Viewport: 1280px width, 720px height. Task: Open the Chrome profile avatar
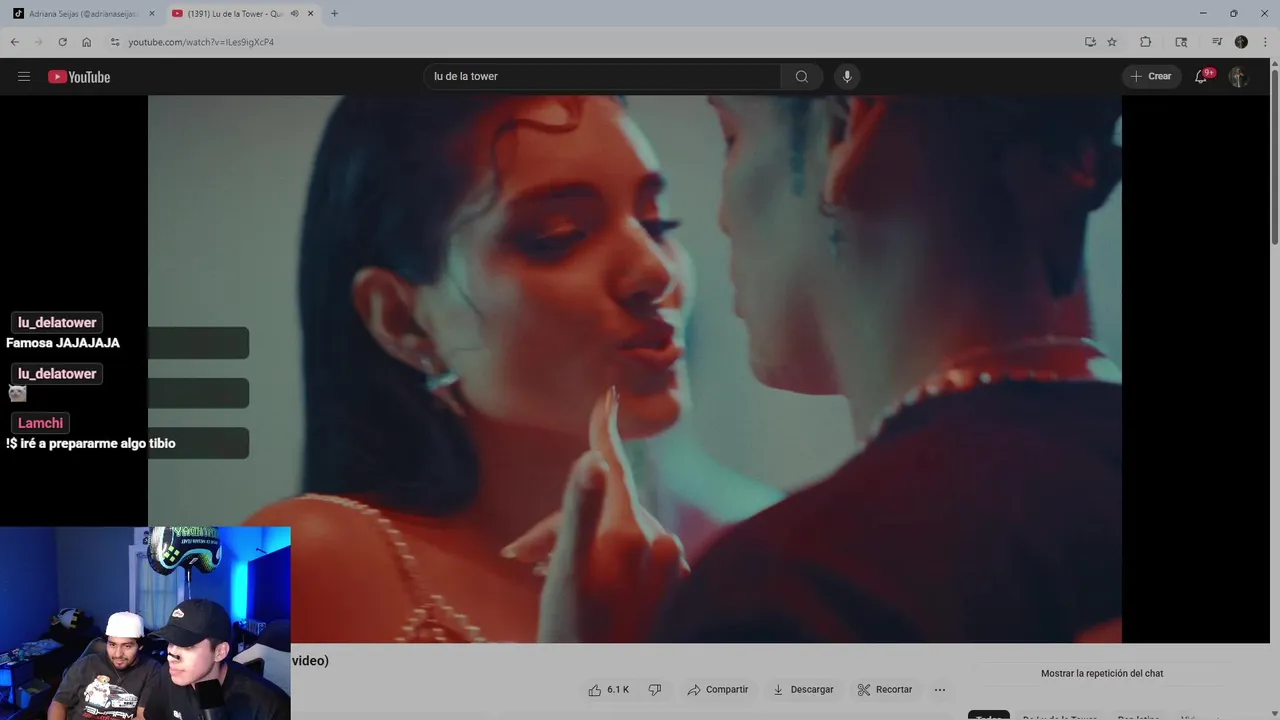coord(1241,42)
